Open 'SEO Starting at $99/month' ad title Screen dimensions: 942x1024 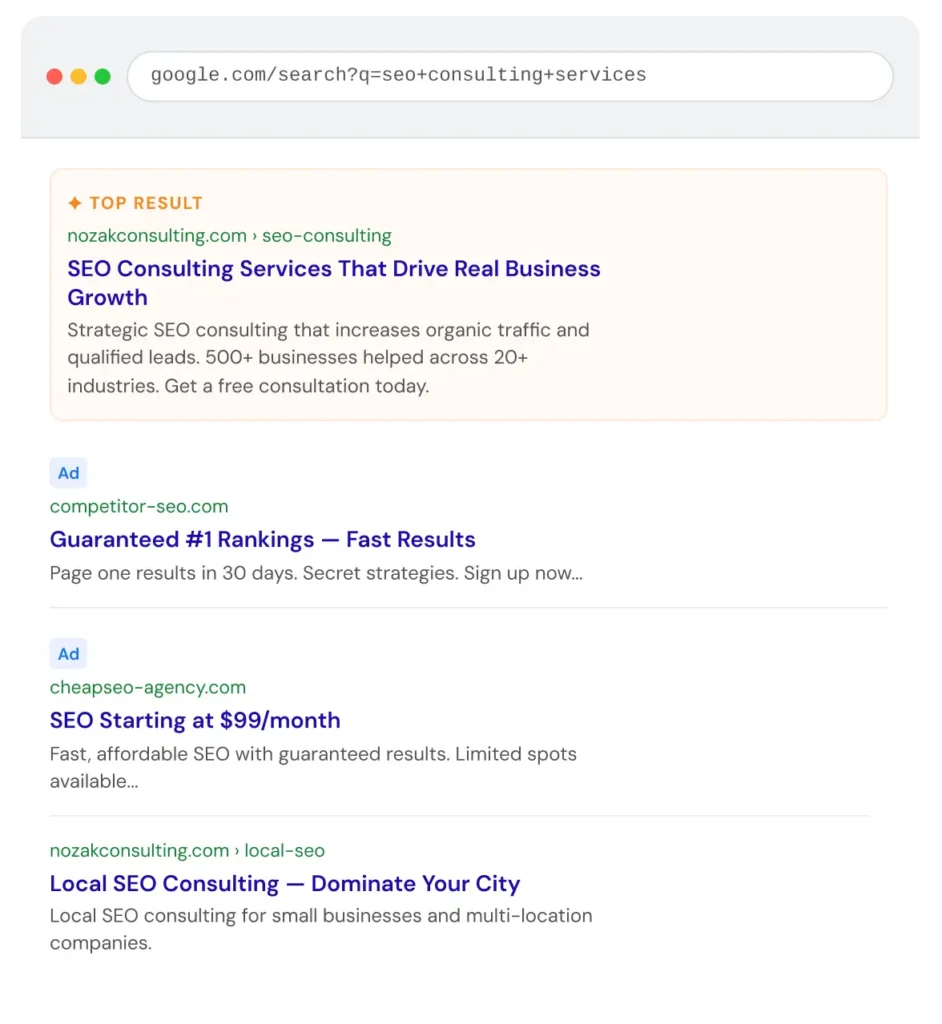[x=195, y=720]
